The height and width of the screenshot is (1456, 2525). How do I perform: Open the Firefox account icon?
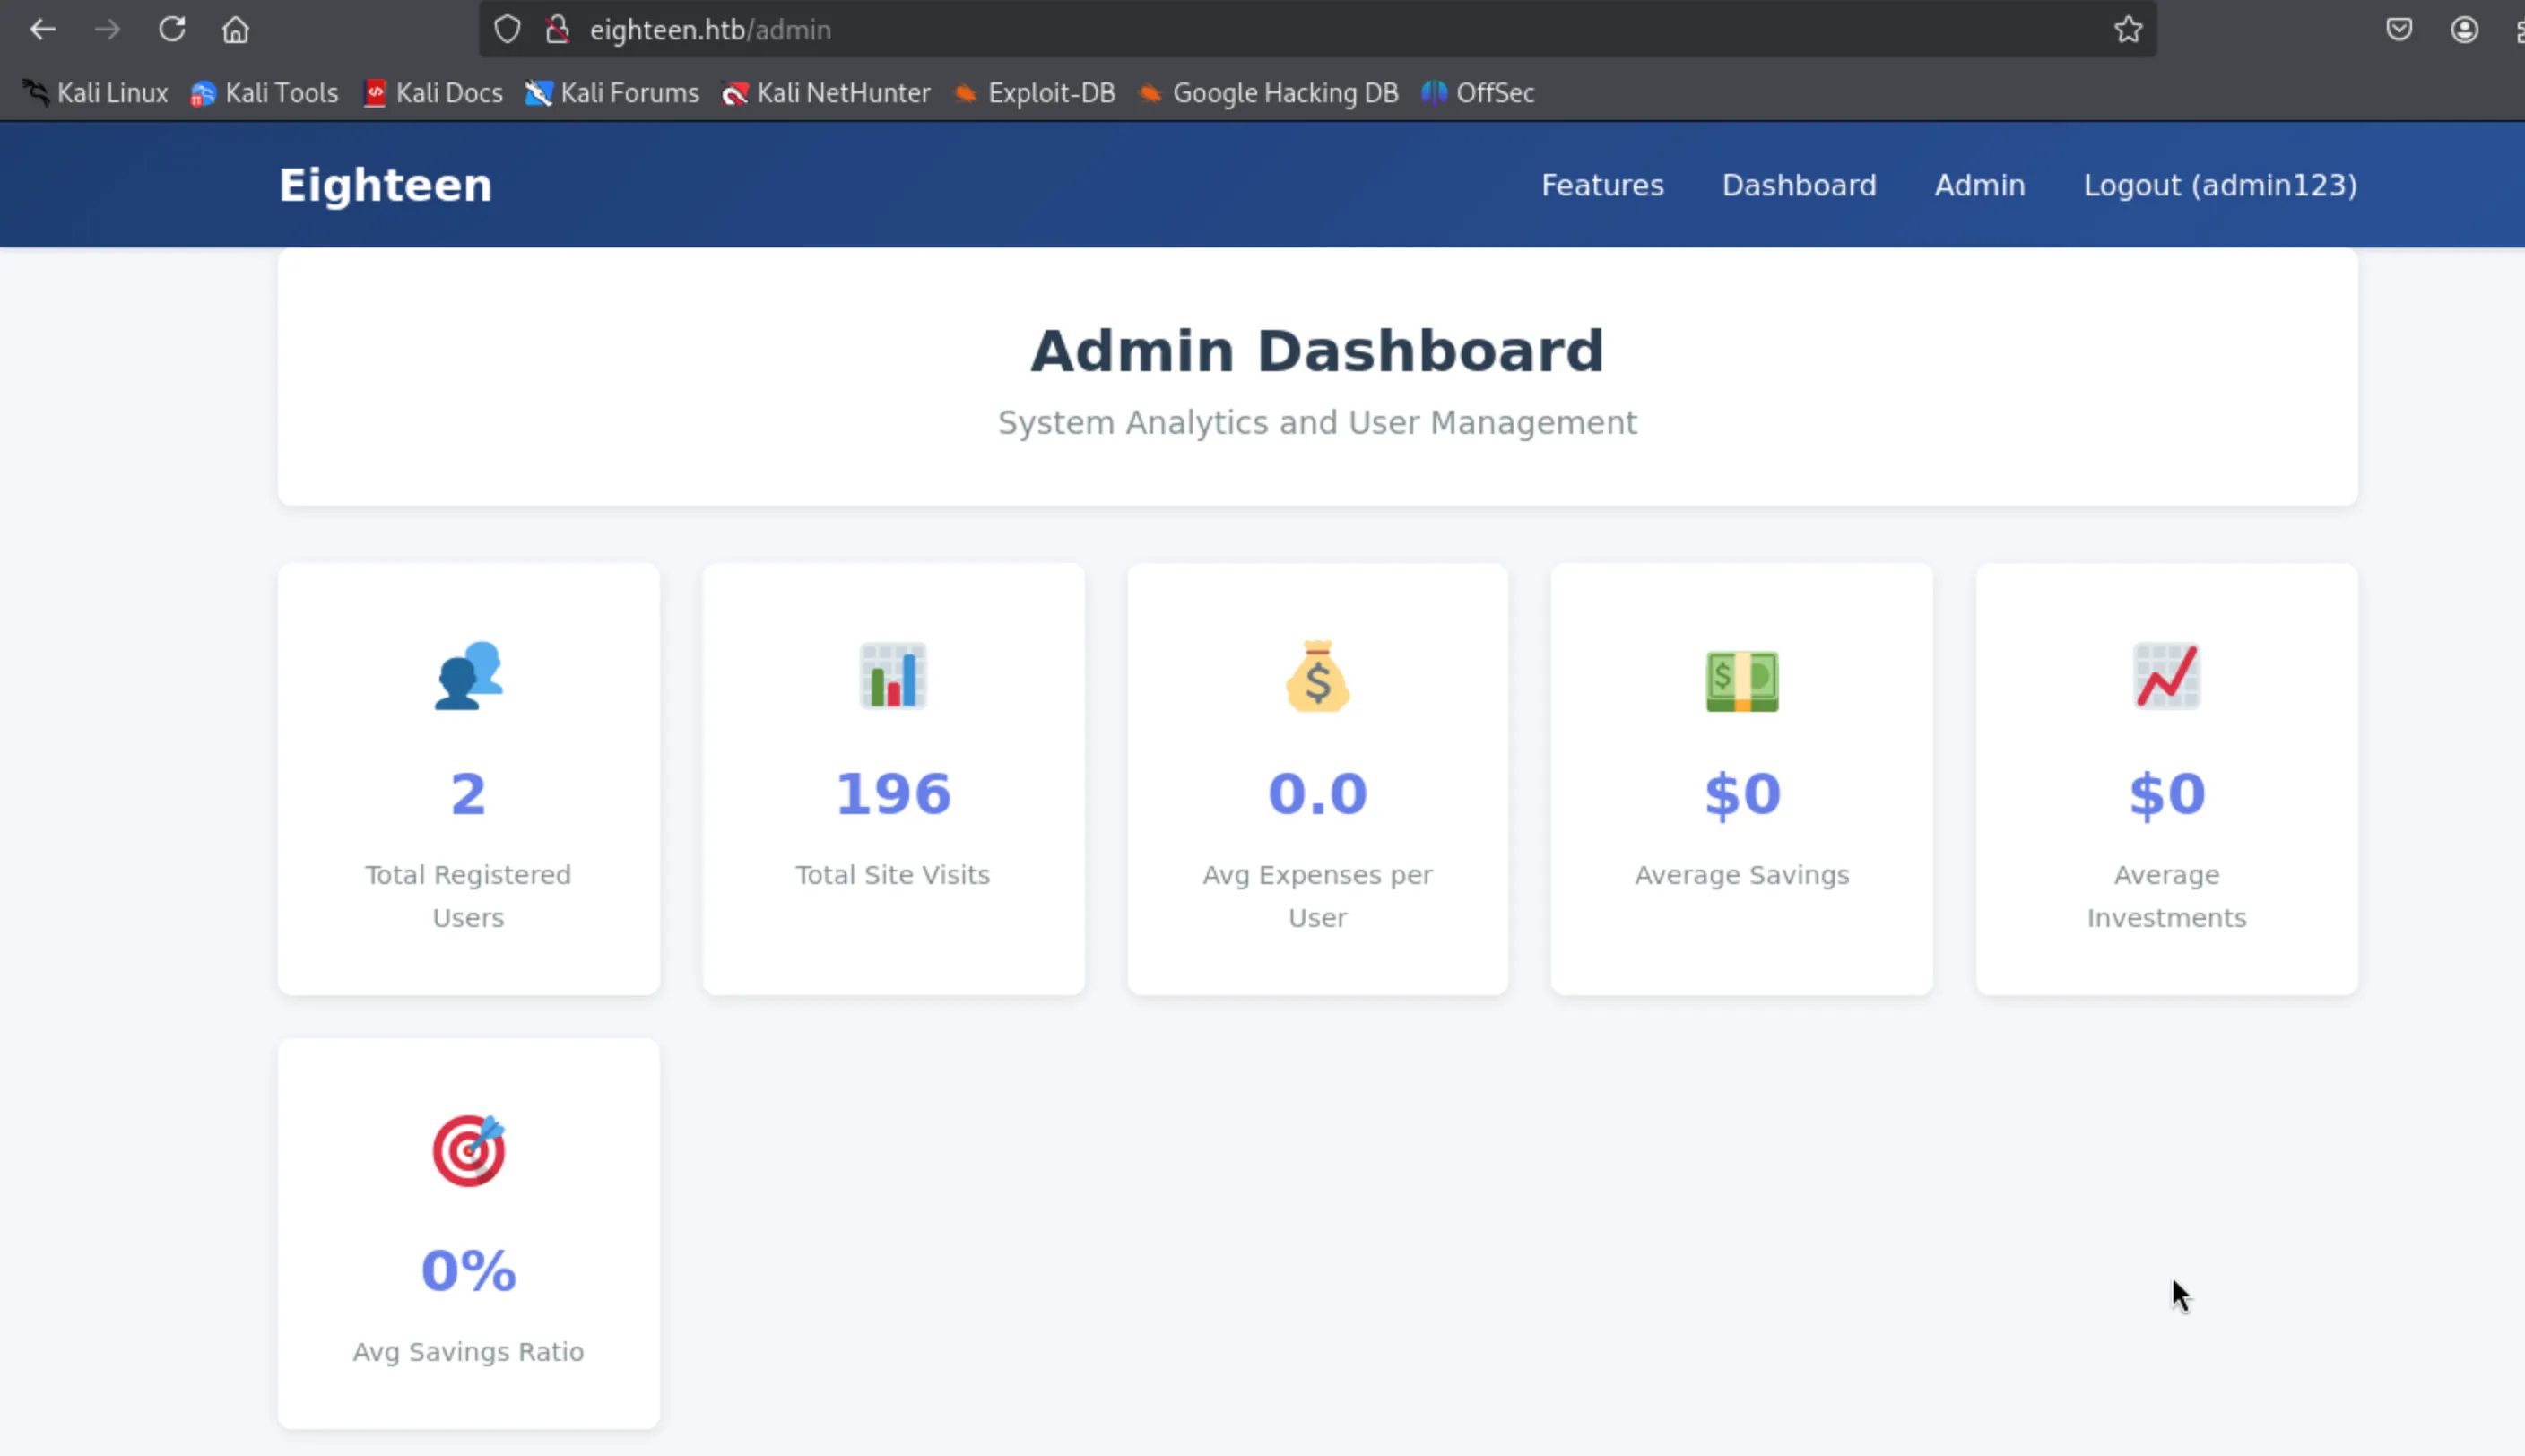pyautogui.click(x=2464, y=30)
